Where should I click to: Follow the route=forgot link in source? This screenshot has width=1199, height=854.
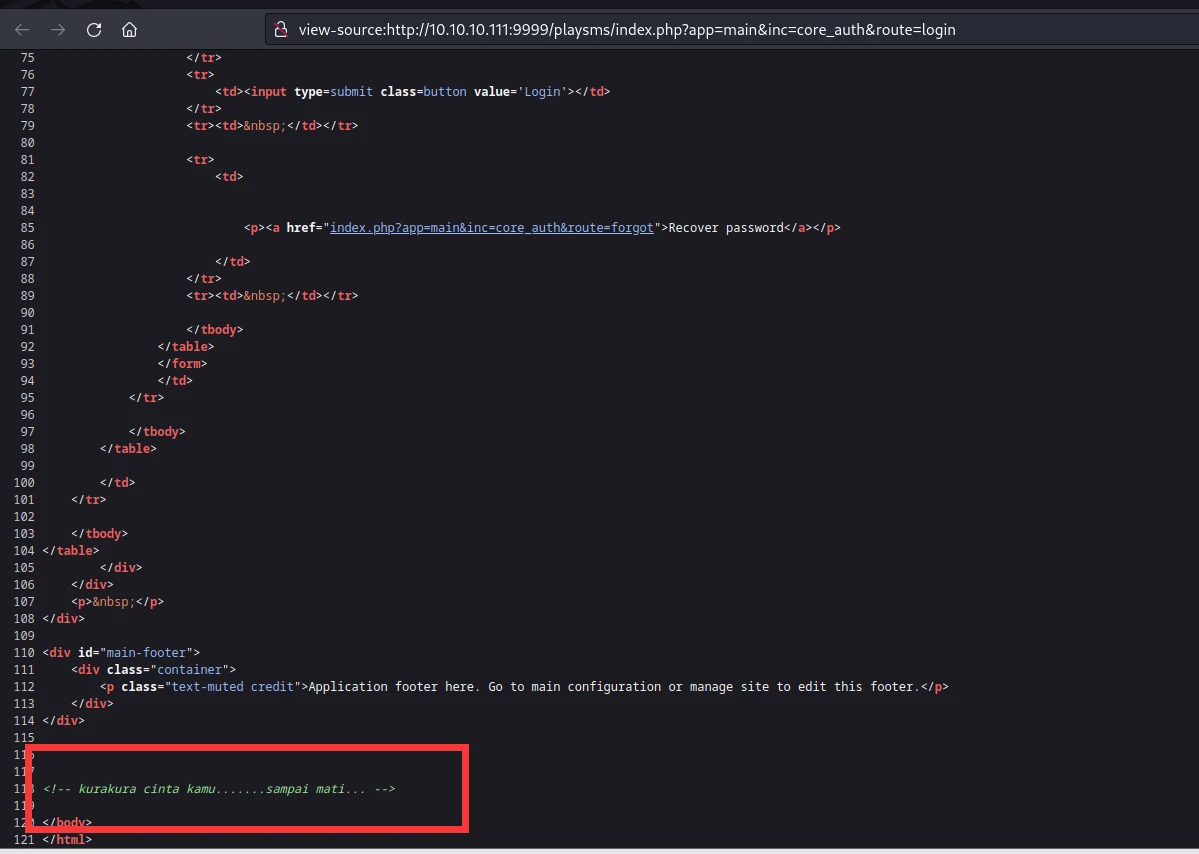click(492, 228)
